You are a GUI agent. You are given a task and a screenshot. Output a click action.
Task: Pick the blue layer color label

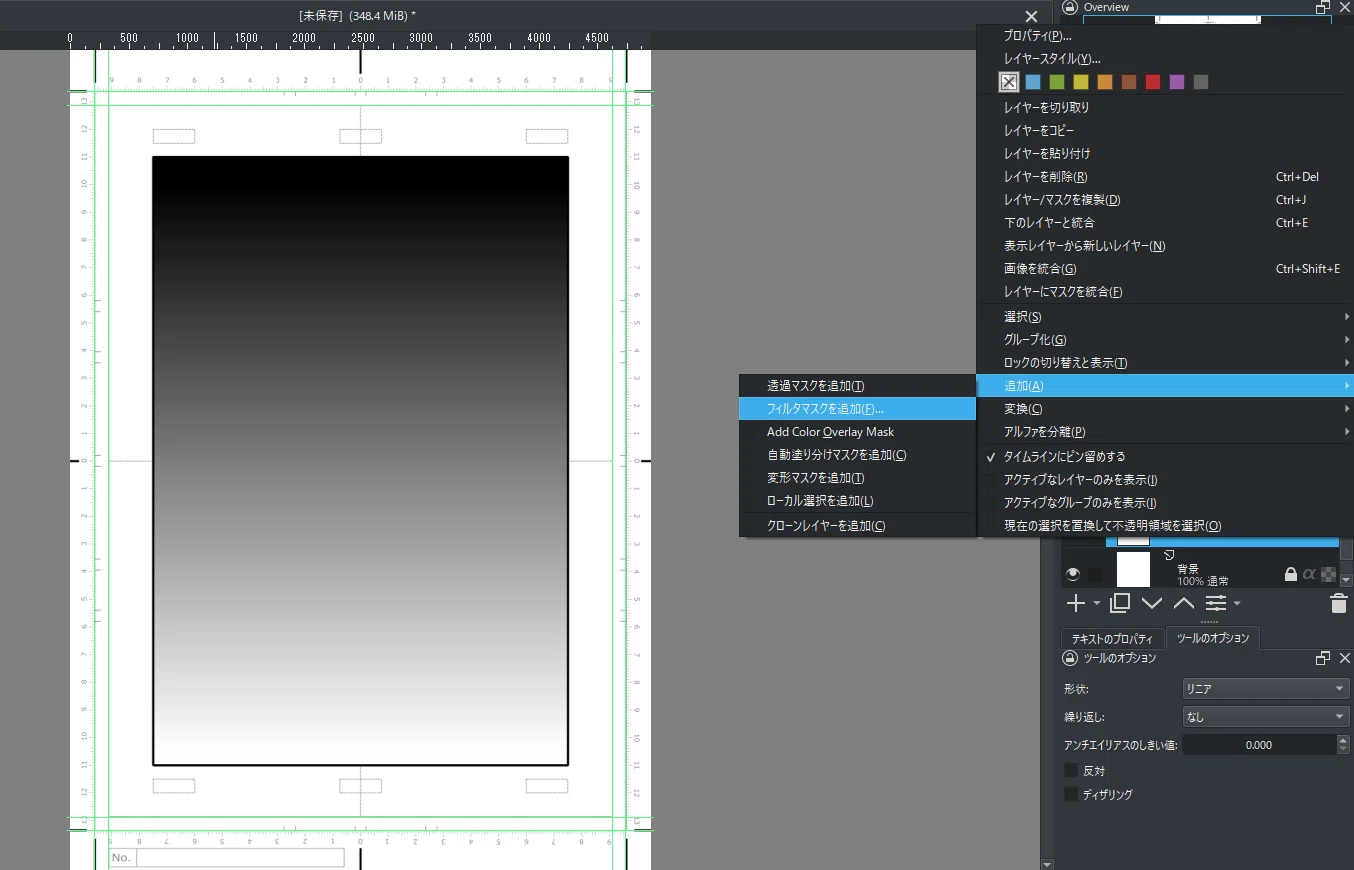tap(1033, 82)
